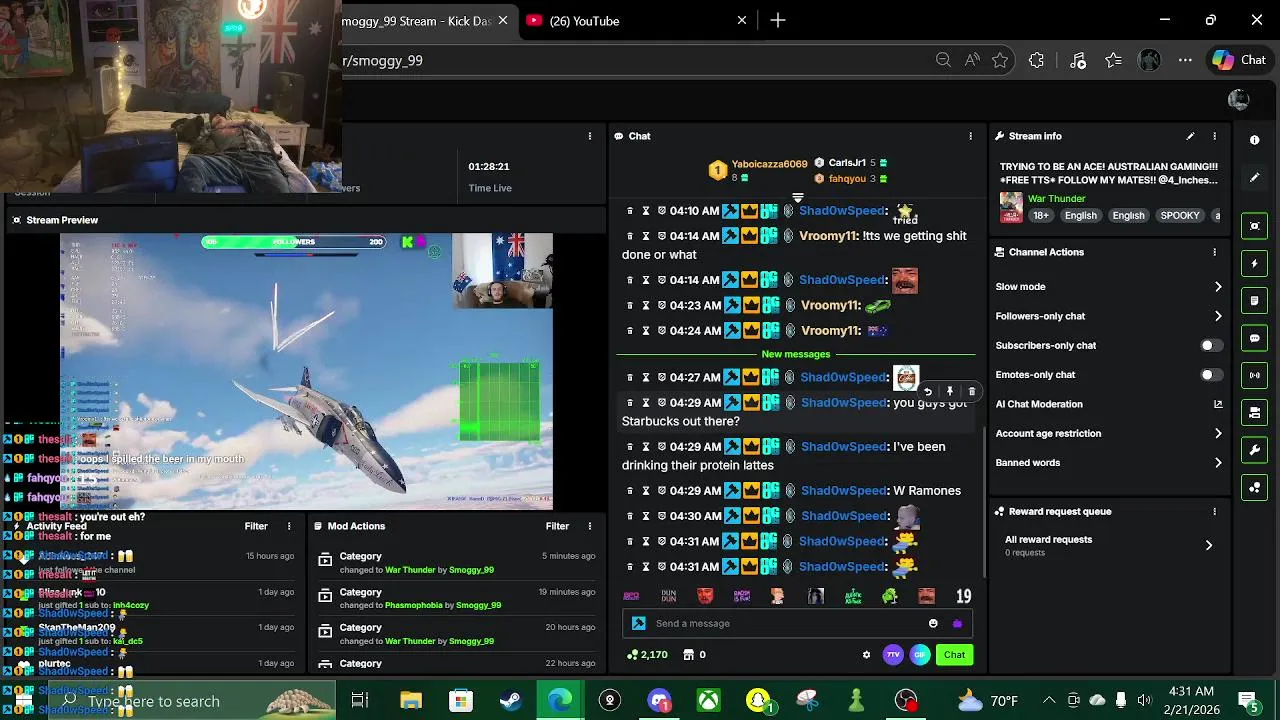Image resolution: width=1280 pixels, height=720 pixels.
Task: Open Yaboicazza6069 in top gifters
Action: click(x=769, y=164)
